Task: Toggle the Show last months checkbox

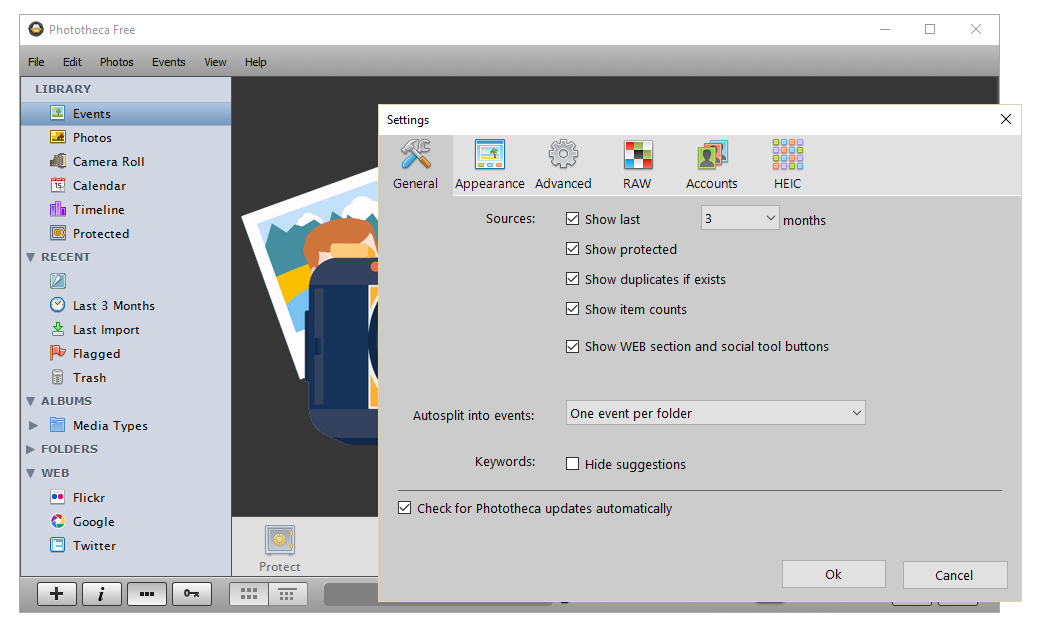Action: (572, 219)
